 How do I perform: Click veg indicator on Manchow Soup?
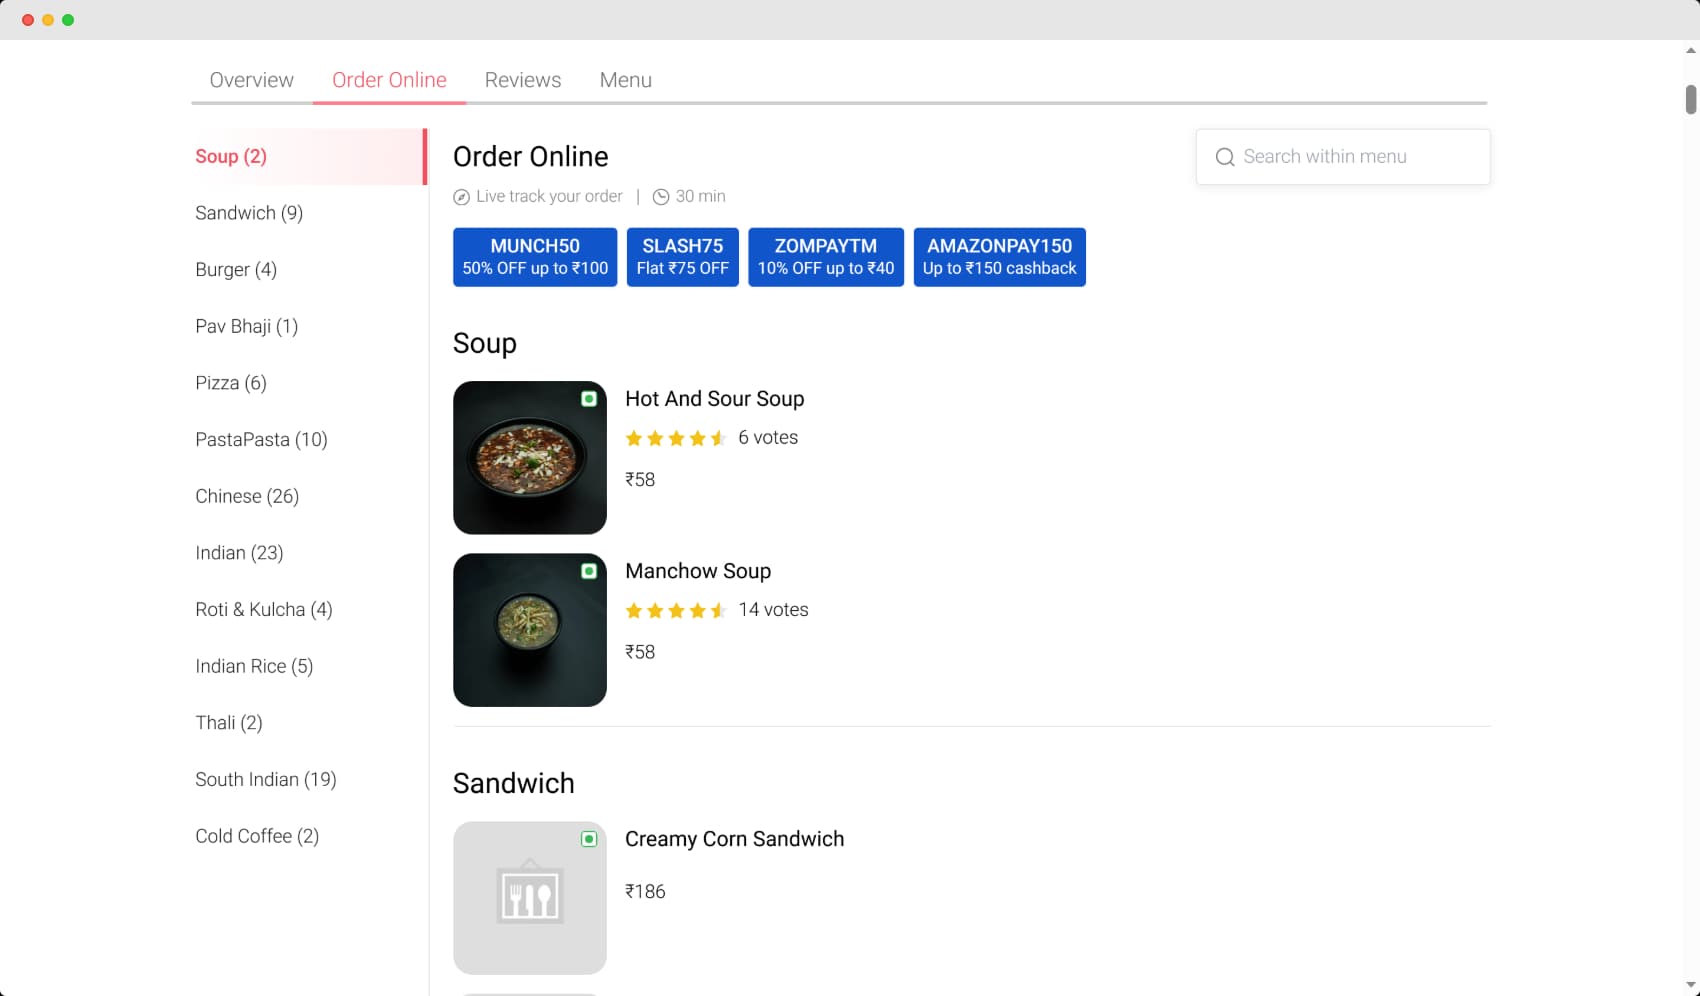coord(589,571)
